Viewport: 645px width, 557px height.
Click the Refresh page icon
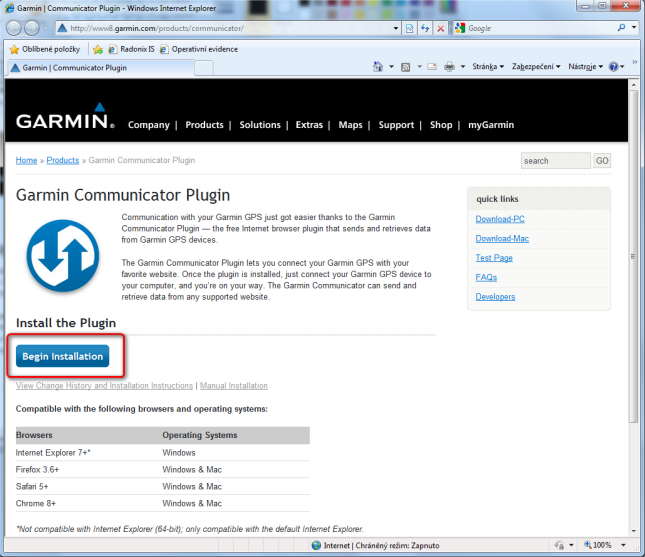[x=425, y=28]
